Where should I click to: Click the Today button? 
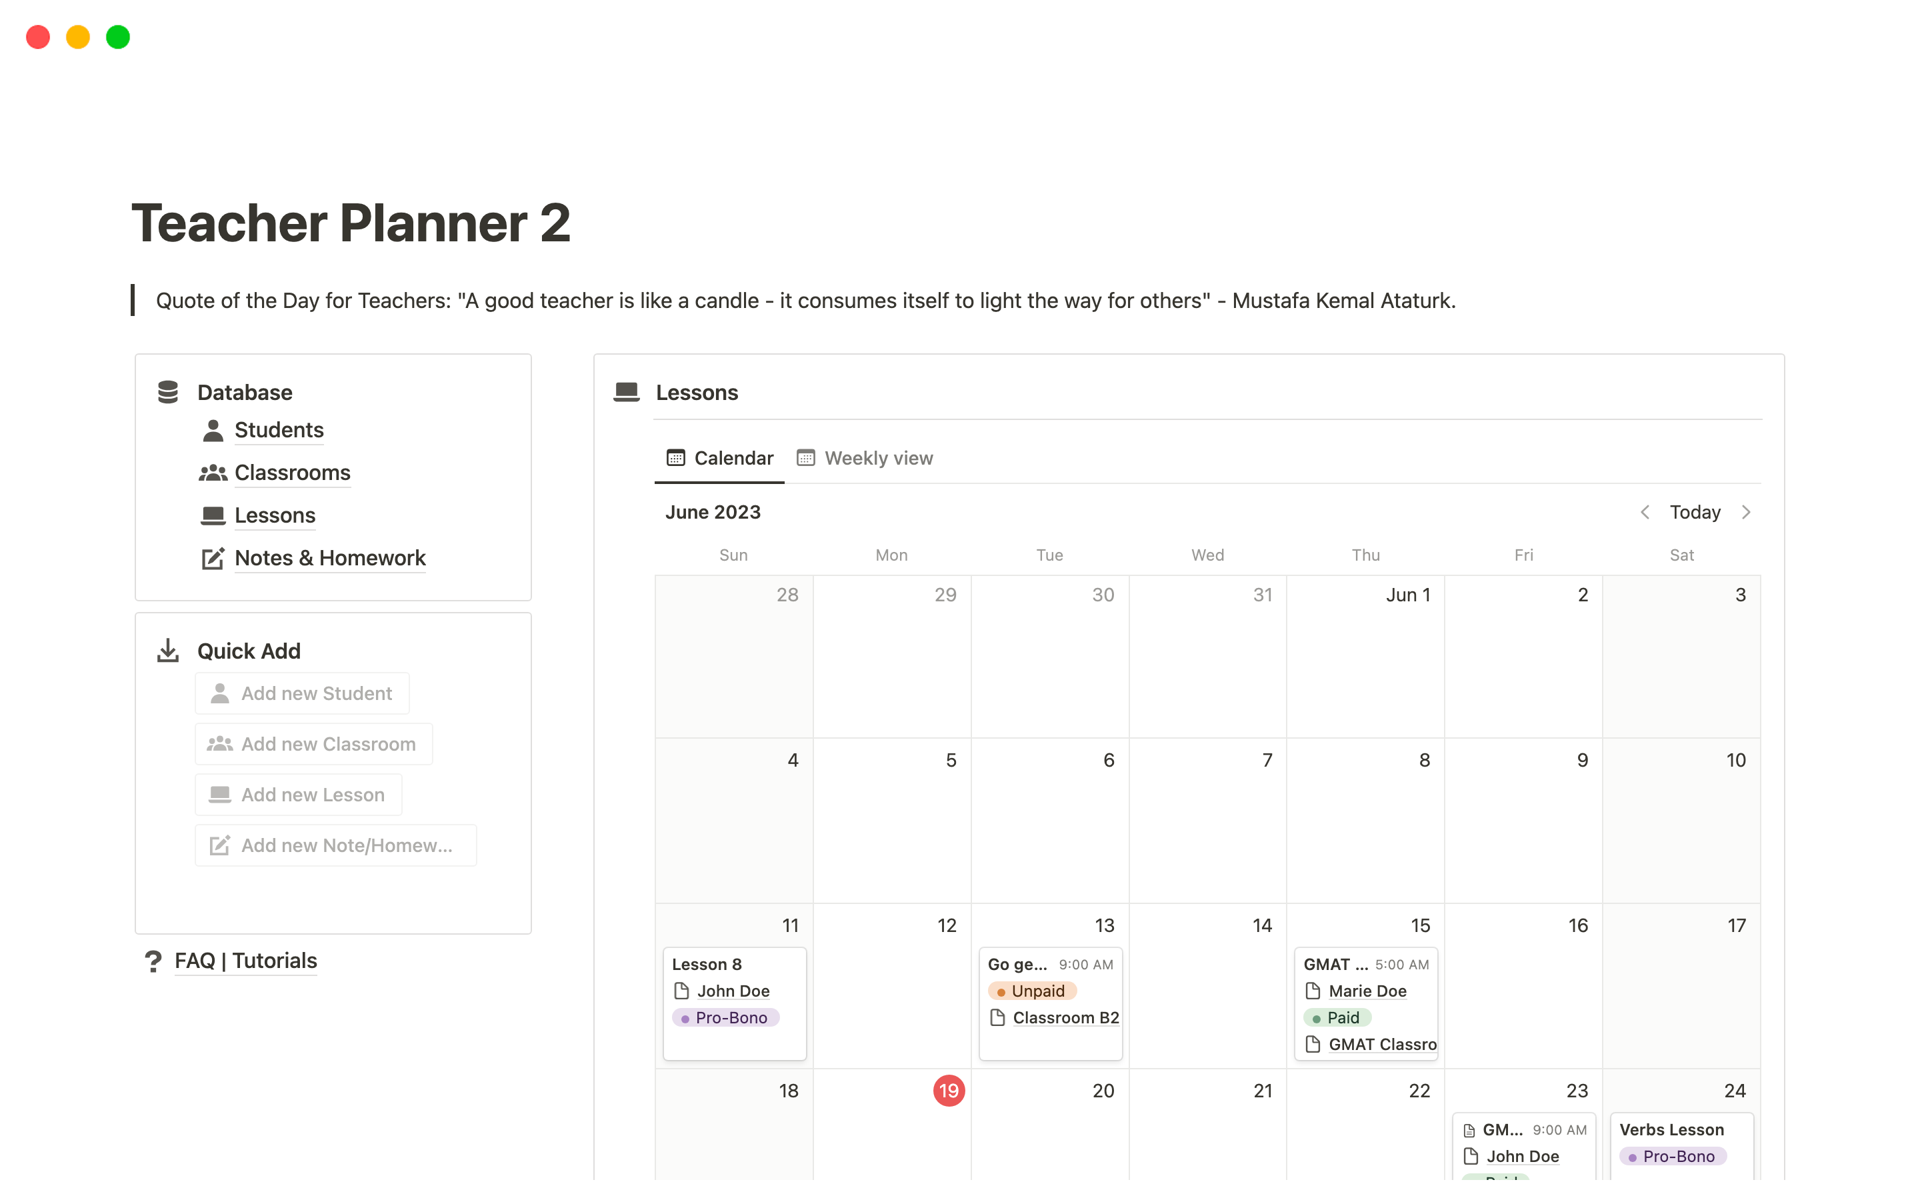tap(1695, 512)
